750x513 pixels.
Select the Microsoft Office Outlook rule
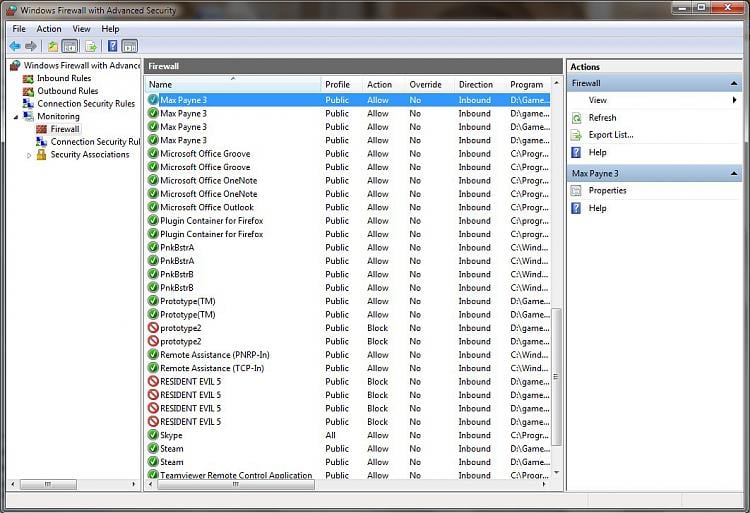[348, 207]
